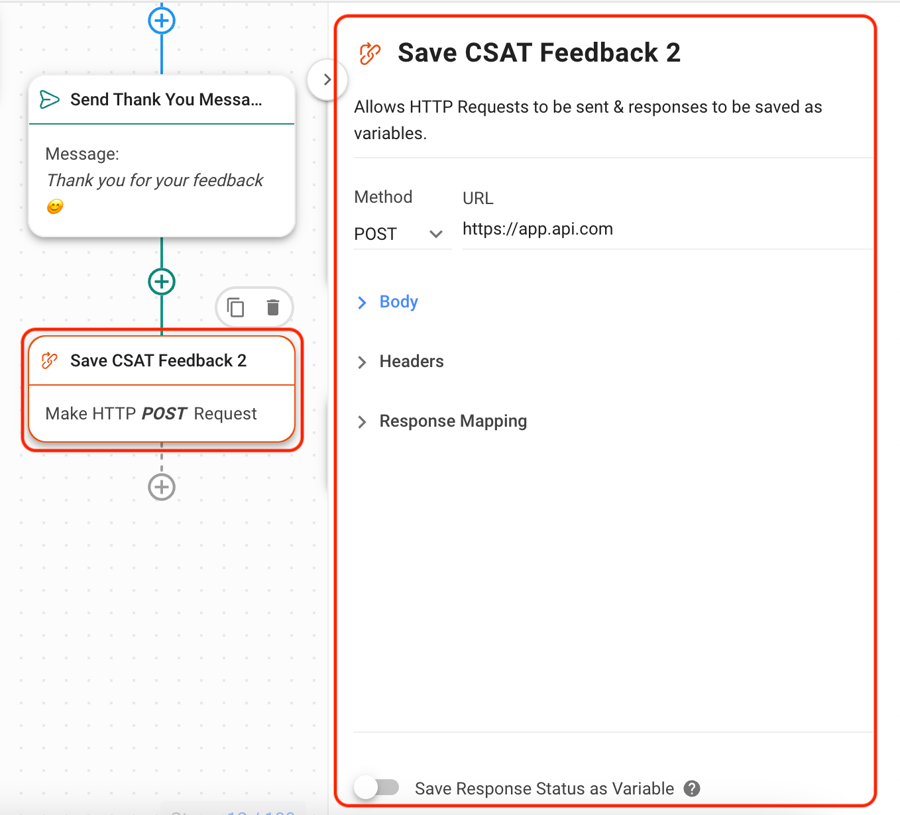The height and width of the screenshot is (815, 900).
Task: Select the Send Thank You Message step card
Action: click(x=162, y=155)
